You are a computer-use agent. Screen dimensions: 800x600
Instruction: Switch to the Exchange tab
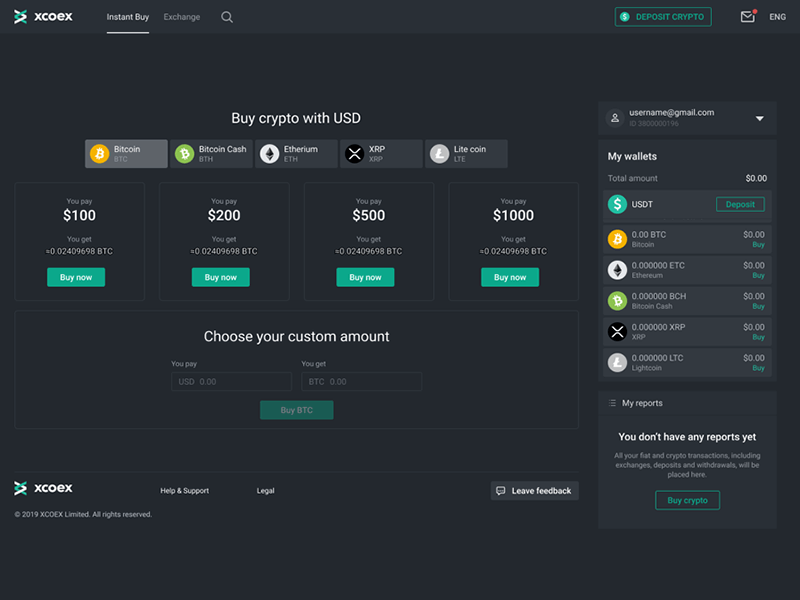tap(181, 17)
